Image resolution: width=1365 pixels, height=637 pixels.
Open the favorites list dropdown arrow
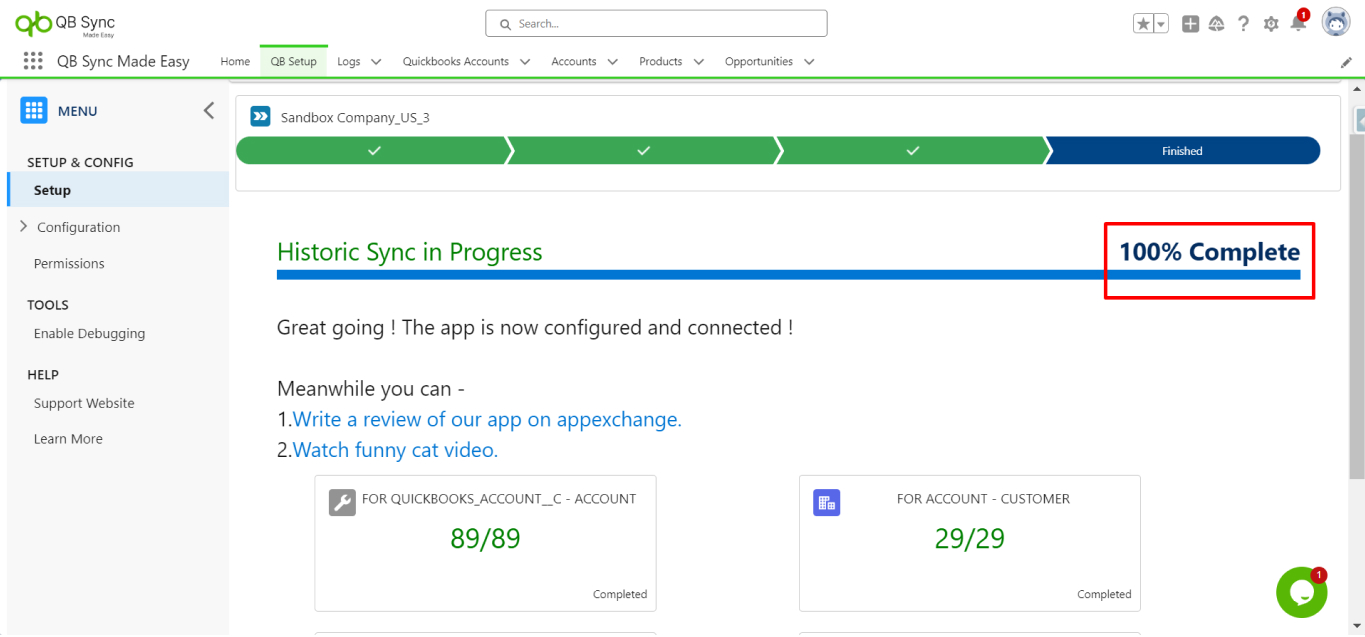[1161, 24]
